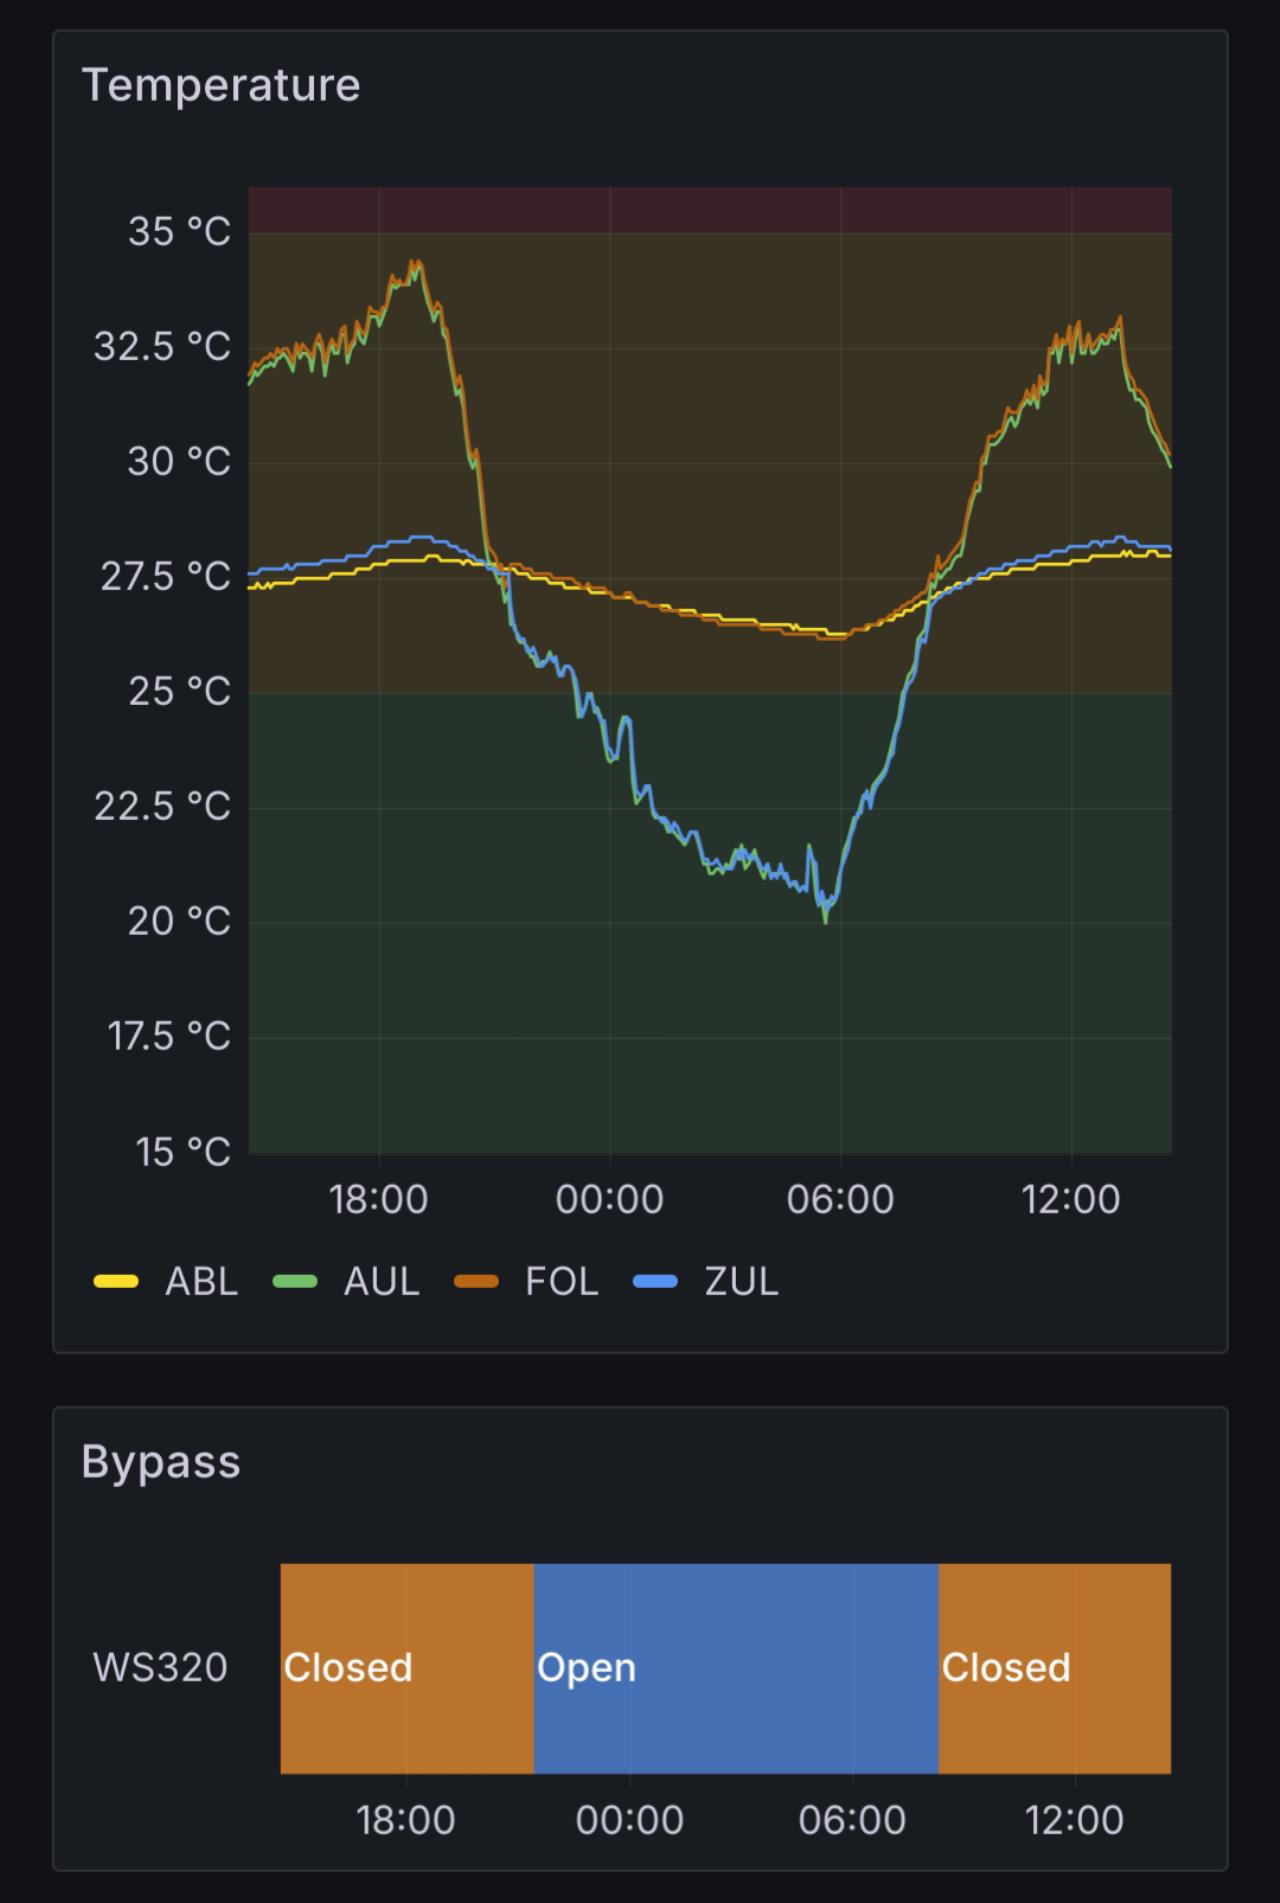
Task: Open the Temperature panel title menu
Action: 220,85
